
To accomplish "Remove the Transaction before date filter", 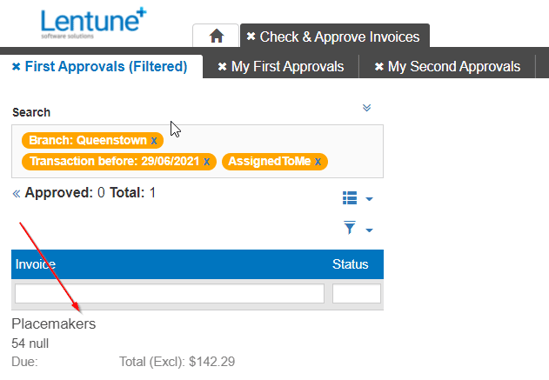I will pyautogui.click(x=207, y=161).
